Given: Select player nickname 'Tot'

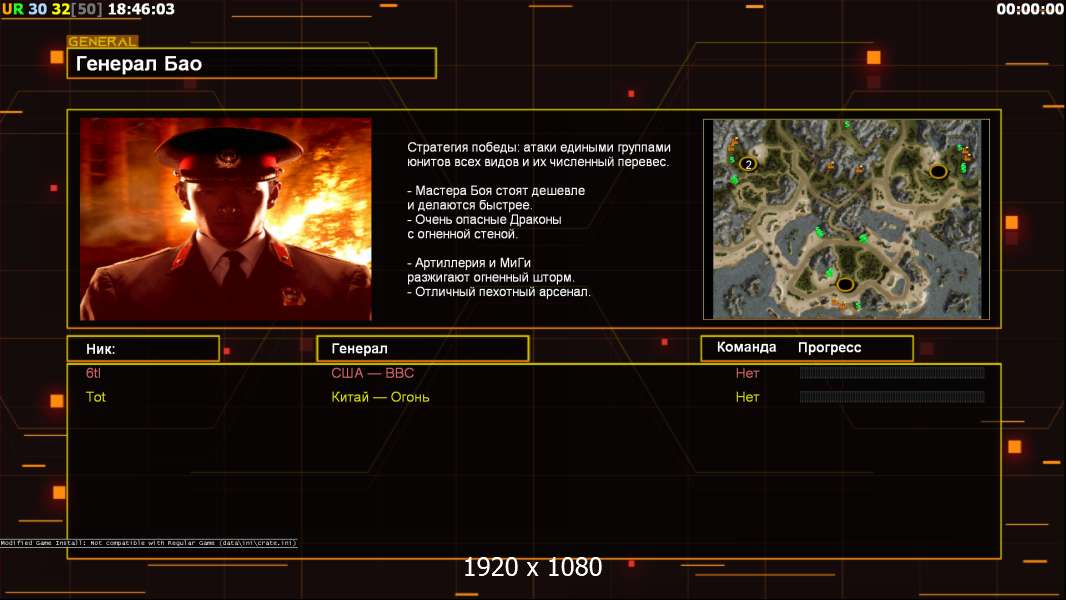Looking at the screenshot, I should click(x=96, y=397).
